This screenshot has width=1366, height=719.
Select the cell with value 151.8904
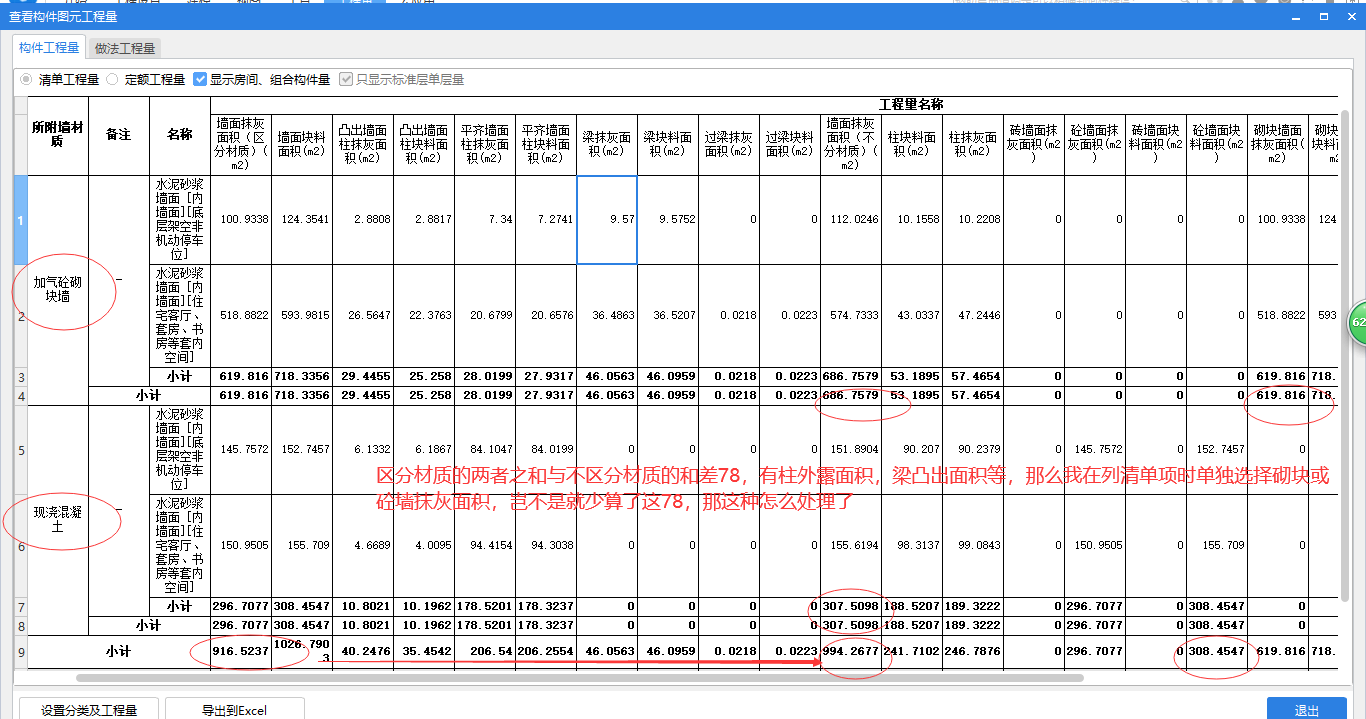851,449
